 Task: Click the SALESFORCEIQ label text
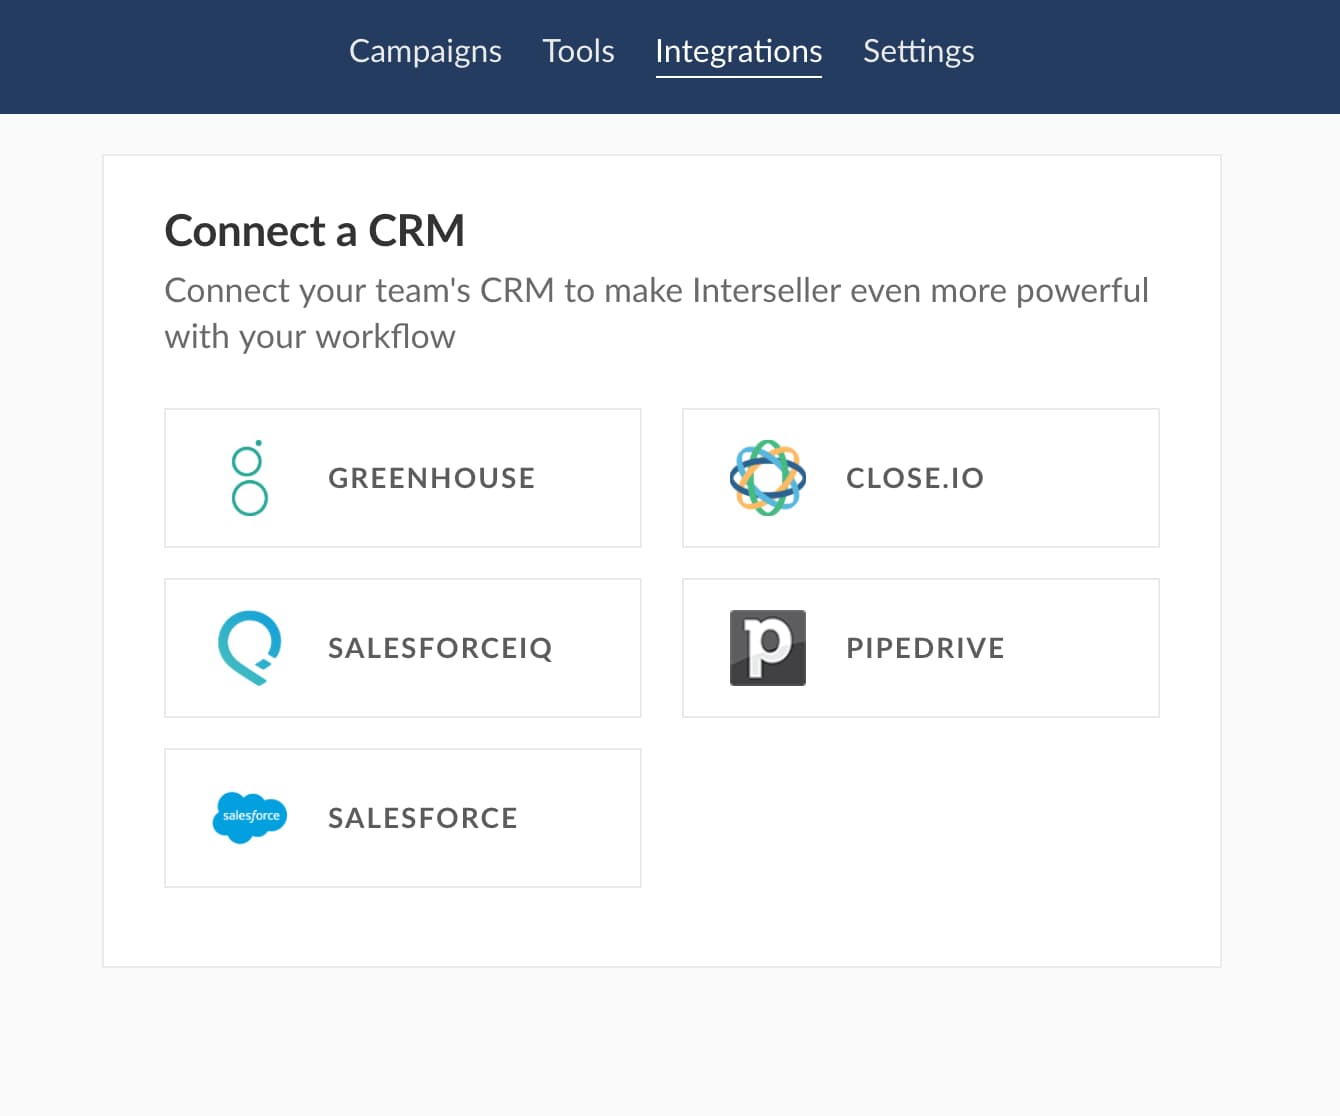(x=440, y=648)
